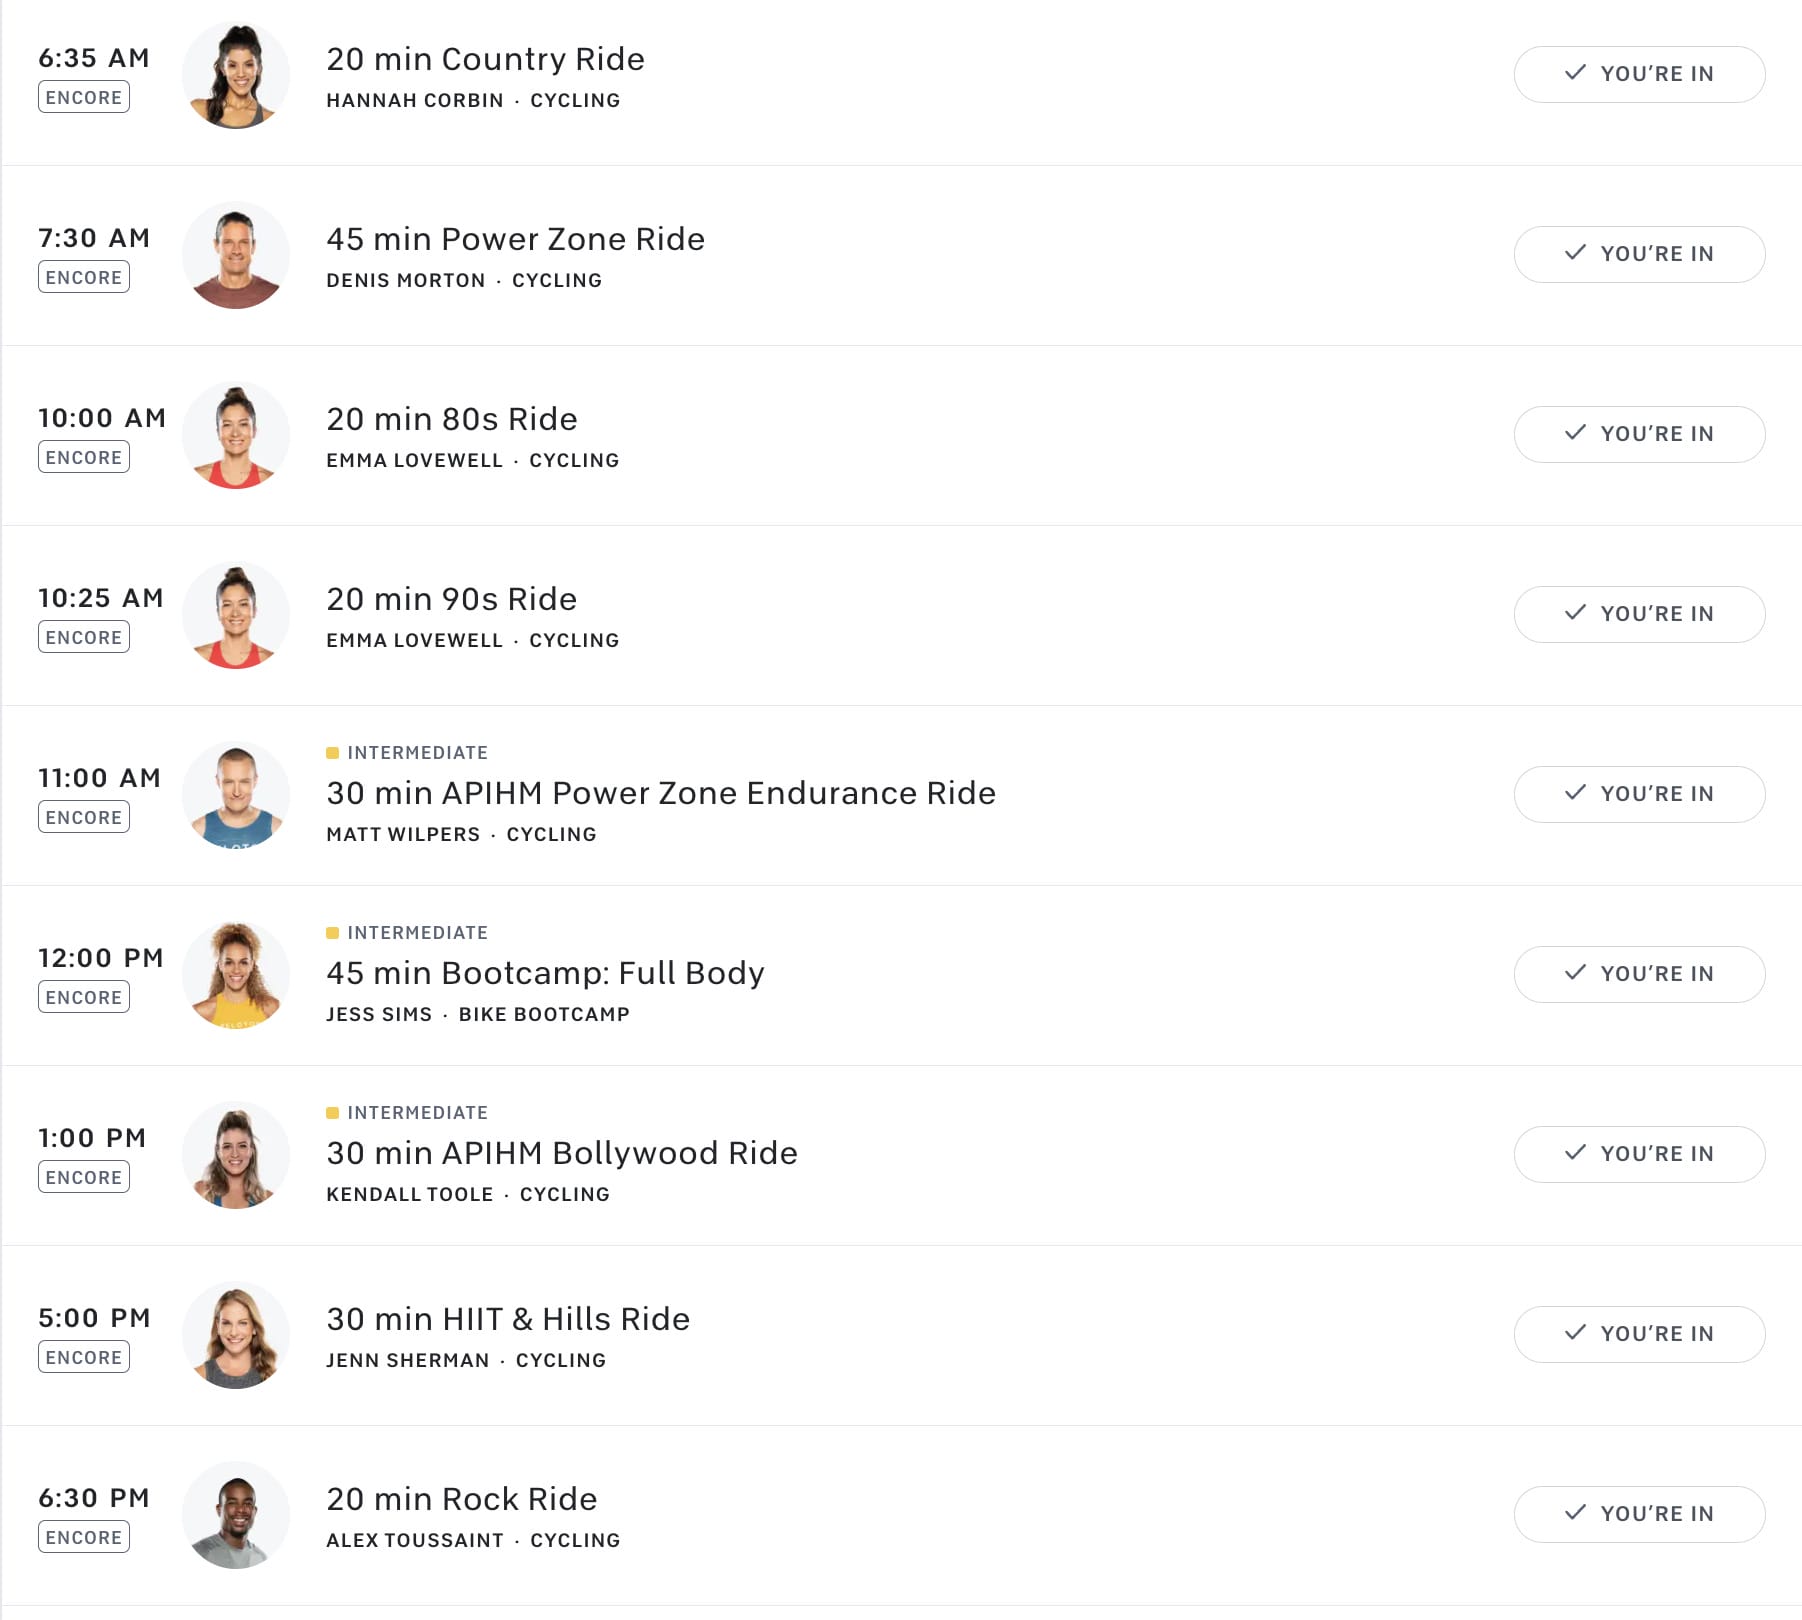Open the 20 min 90s Ride class
1802x1620 pixels.
click(451, 599)
